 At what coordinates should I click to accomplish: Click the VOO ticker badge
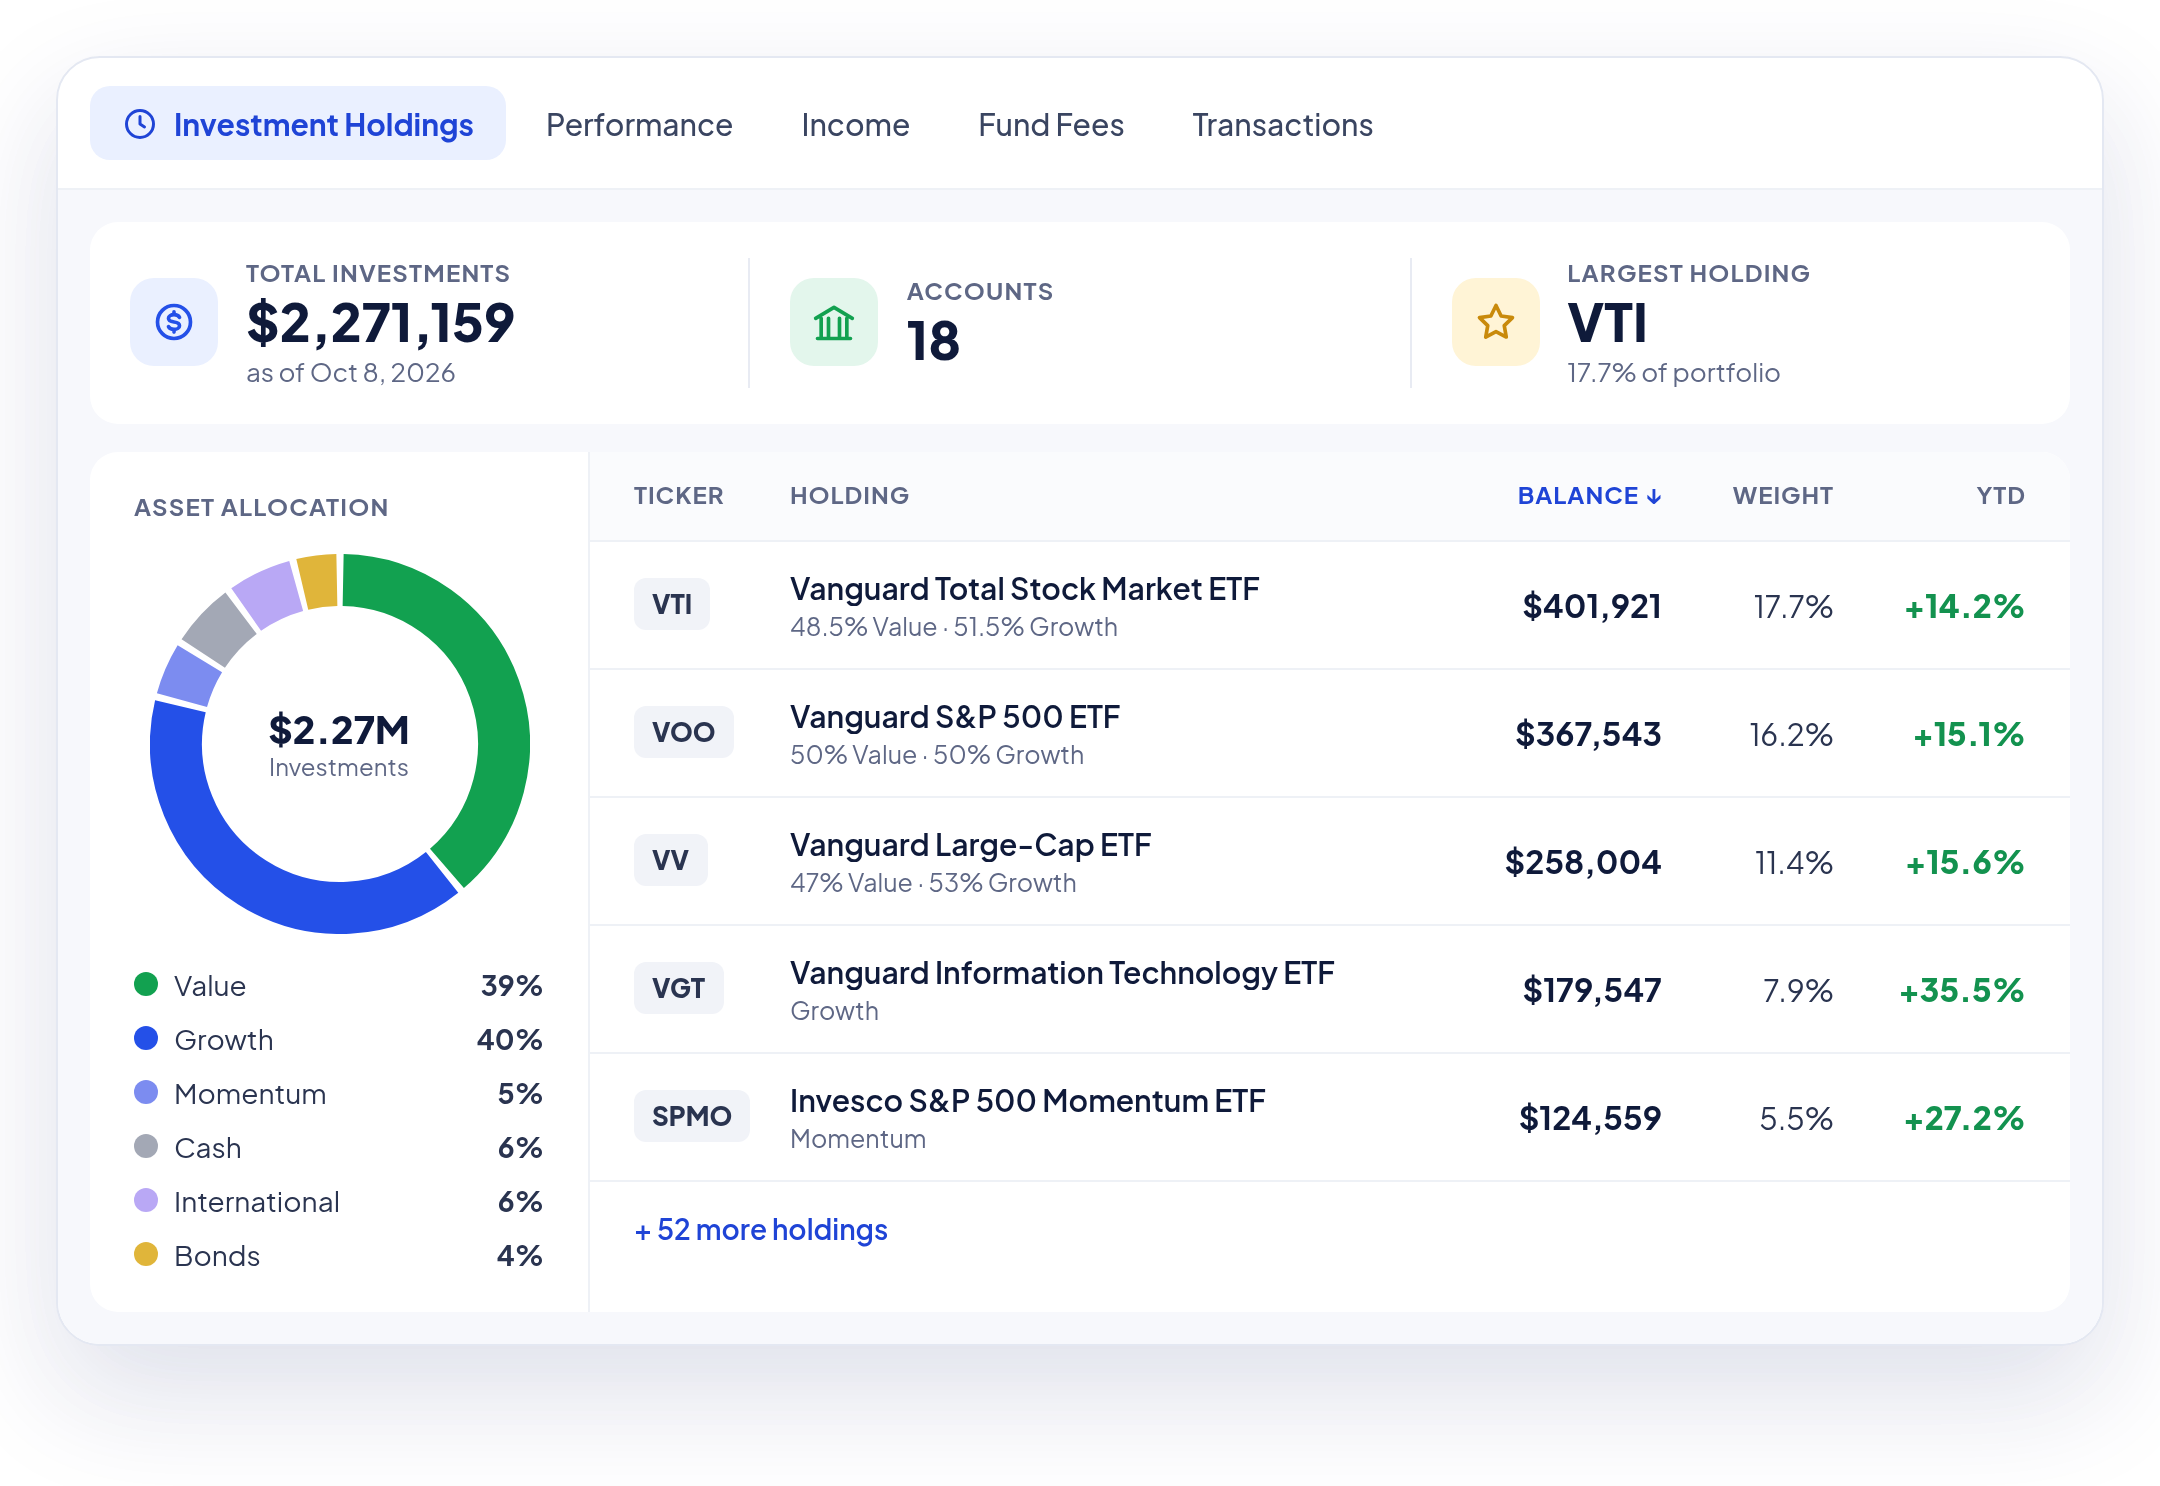click(x=683, y=732)
